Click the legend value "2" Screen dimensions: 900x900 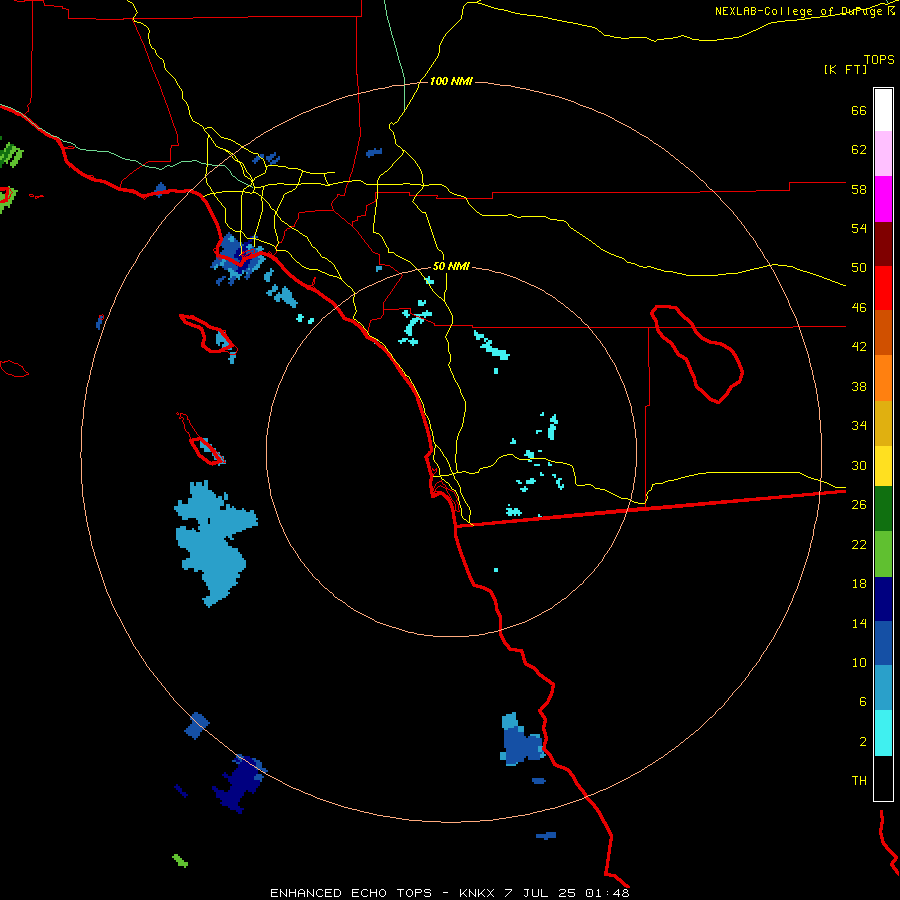point(863,742)
